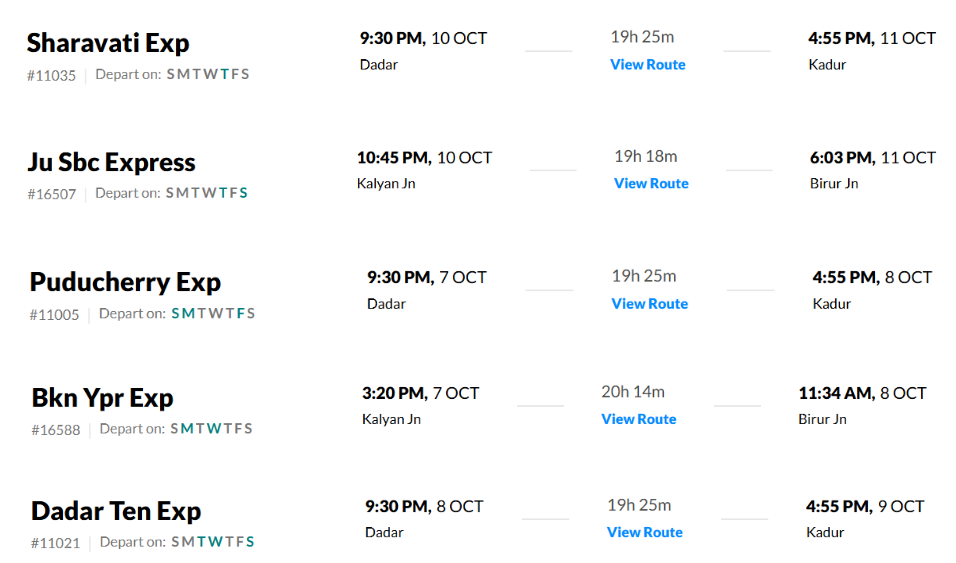
Task: Click Kalyan Jn station under 10:45 PM
Action: 386,184
